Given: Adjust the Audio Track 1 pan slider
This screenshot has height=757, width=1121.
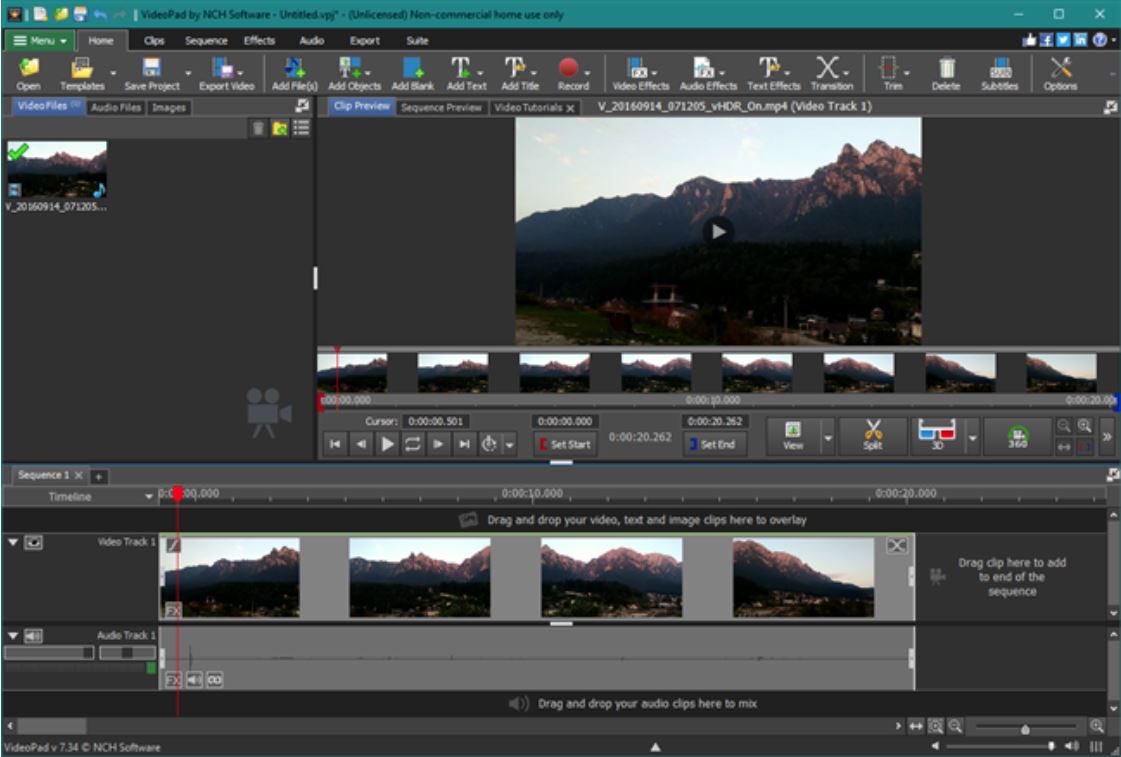Looking at the screenshot, I should pyautogui.click(x=127, y=652).
